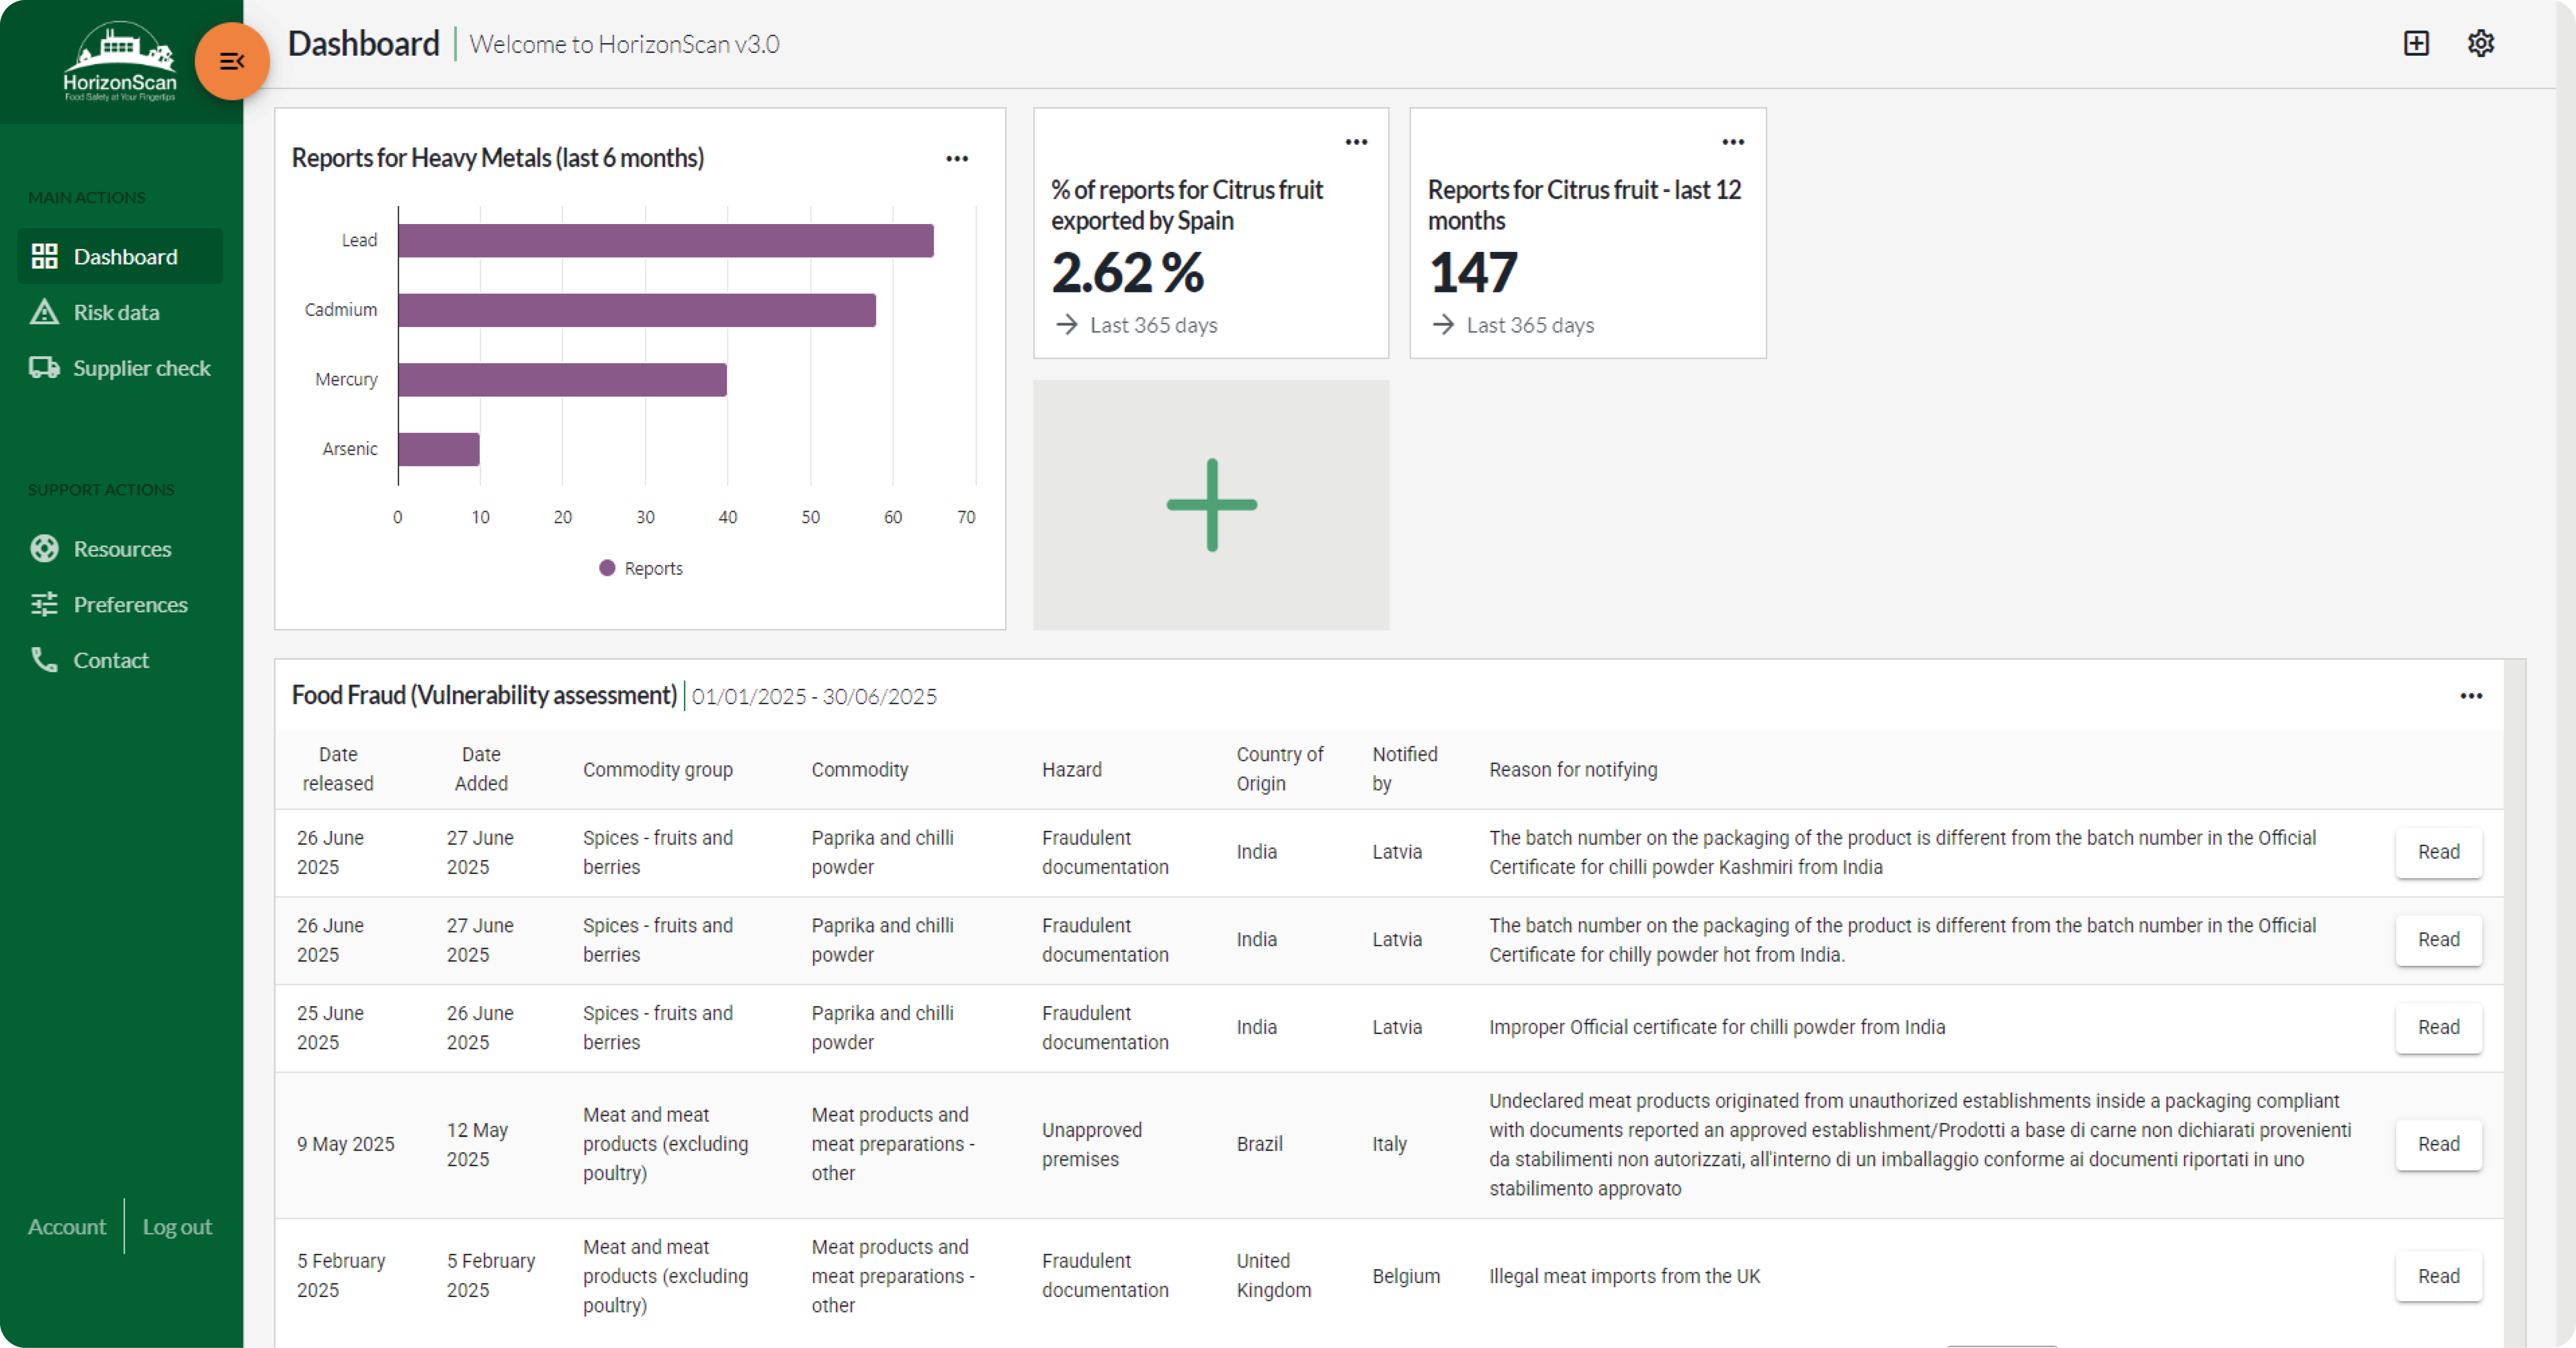The height and width of the screenshot is (1348, 2576).
Task: Read the Illegal meat imports UK report
Action: pos(2438,1276)
